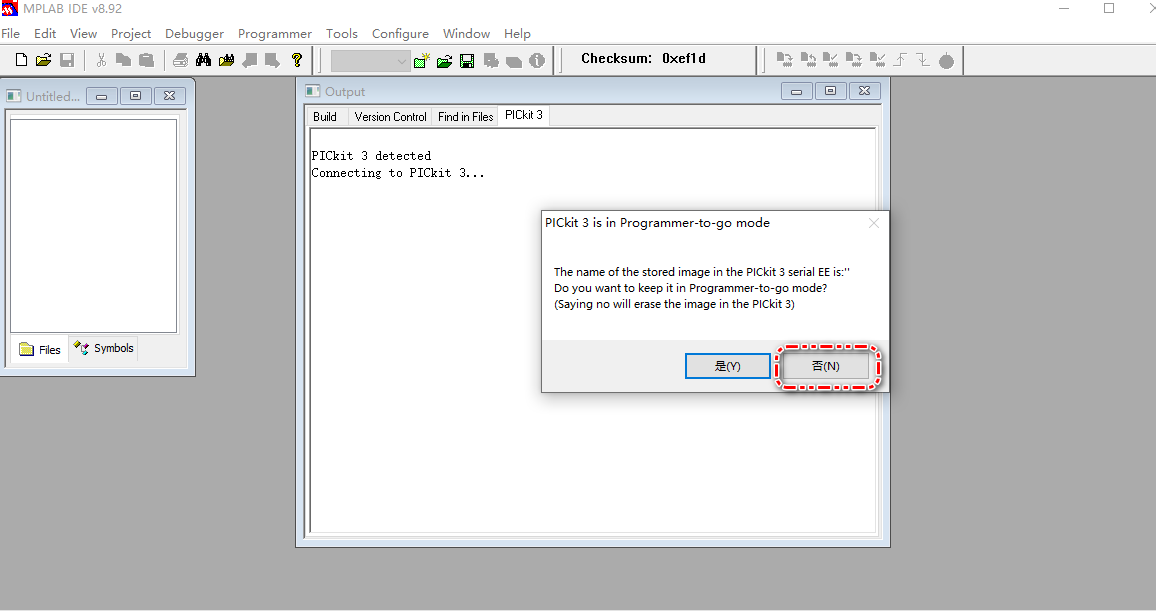Open the Help menu
The height and width of the screenshot is (612, 1156).
point(517,33)
